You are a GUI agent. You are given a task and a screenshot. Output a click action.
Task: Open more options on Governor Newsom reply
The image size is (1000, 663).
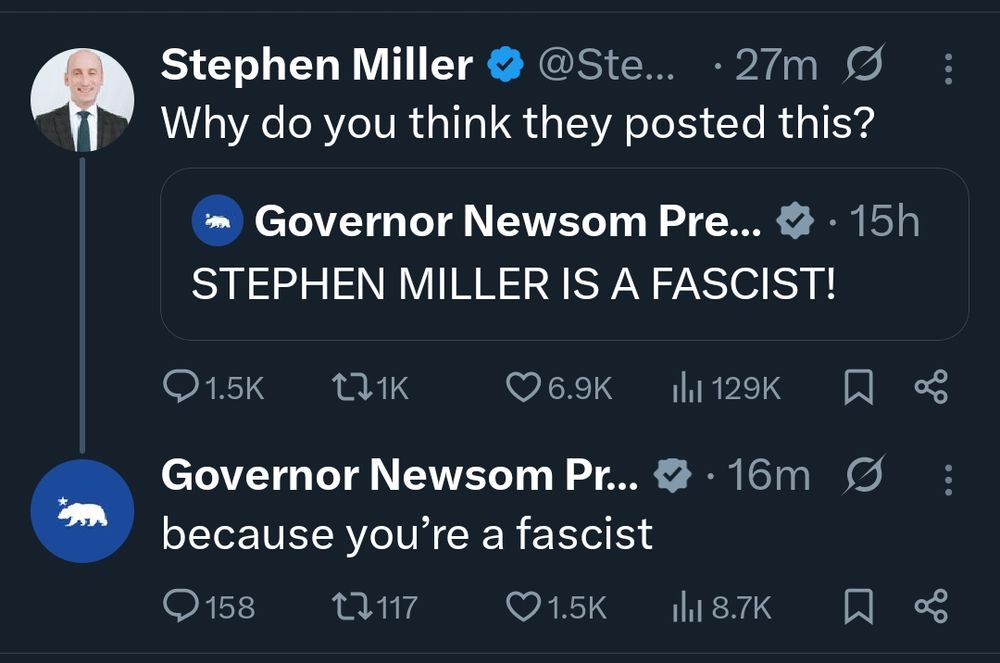point(948,479)
